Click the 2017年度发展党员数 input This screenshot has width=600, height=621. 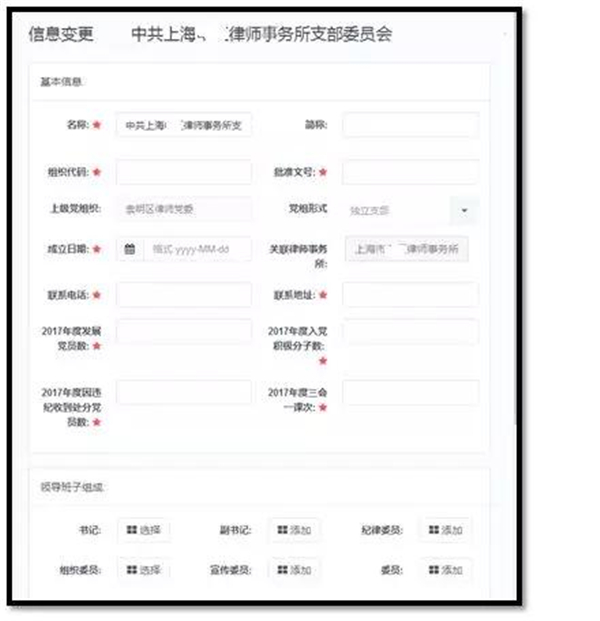[184, 331]
